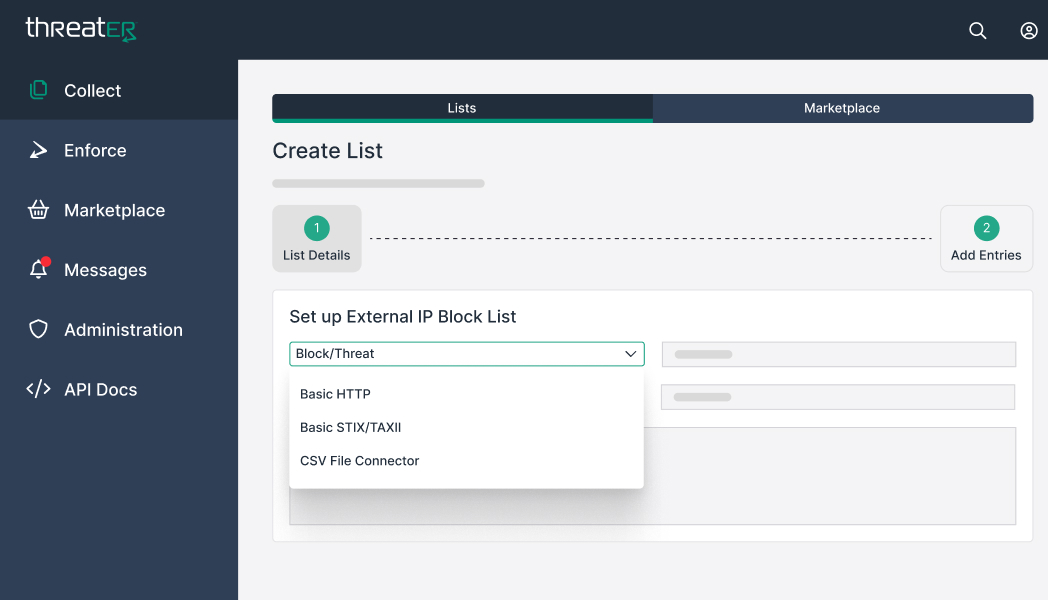Click the Marketplace basket icon
This screenshot has width=1048, height=600.
(39, 210)
